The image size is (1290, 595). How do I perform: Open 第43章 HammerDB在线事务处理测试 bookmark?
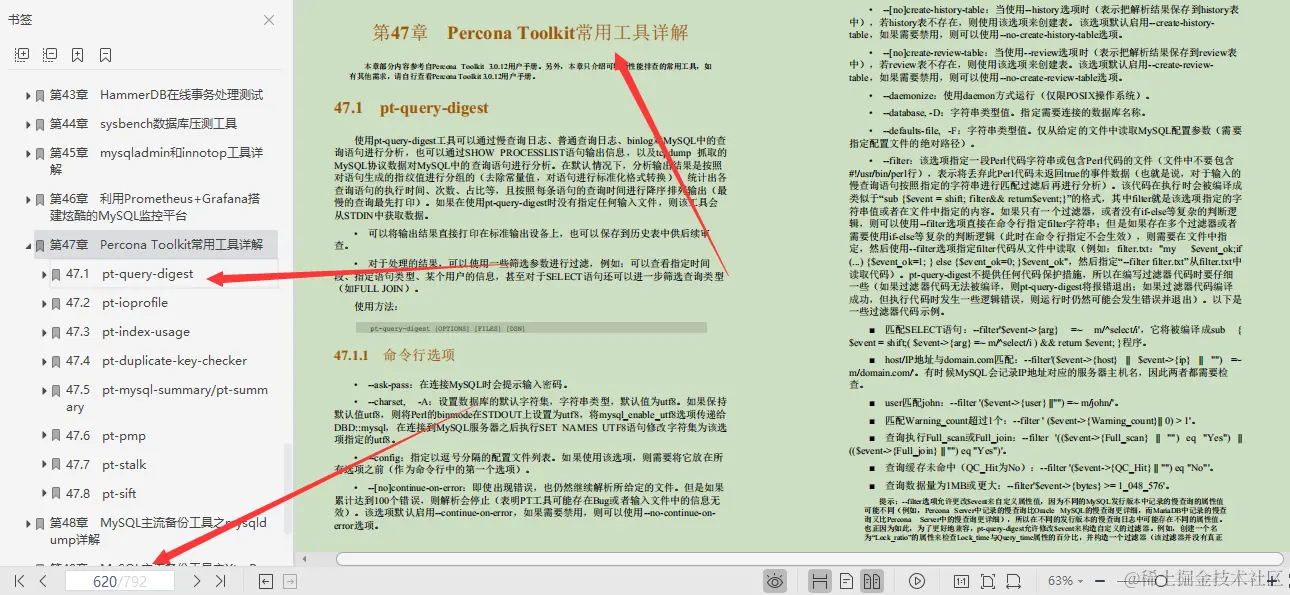pos(156,95)
